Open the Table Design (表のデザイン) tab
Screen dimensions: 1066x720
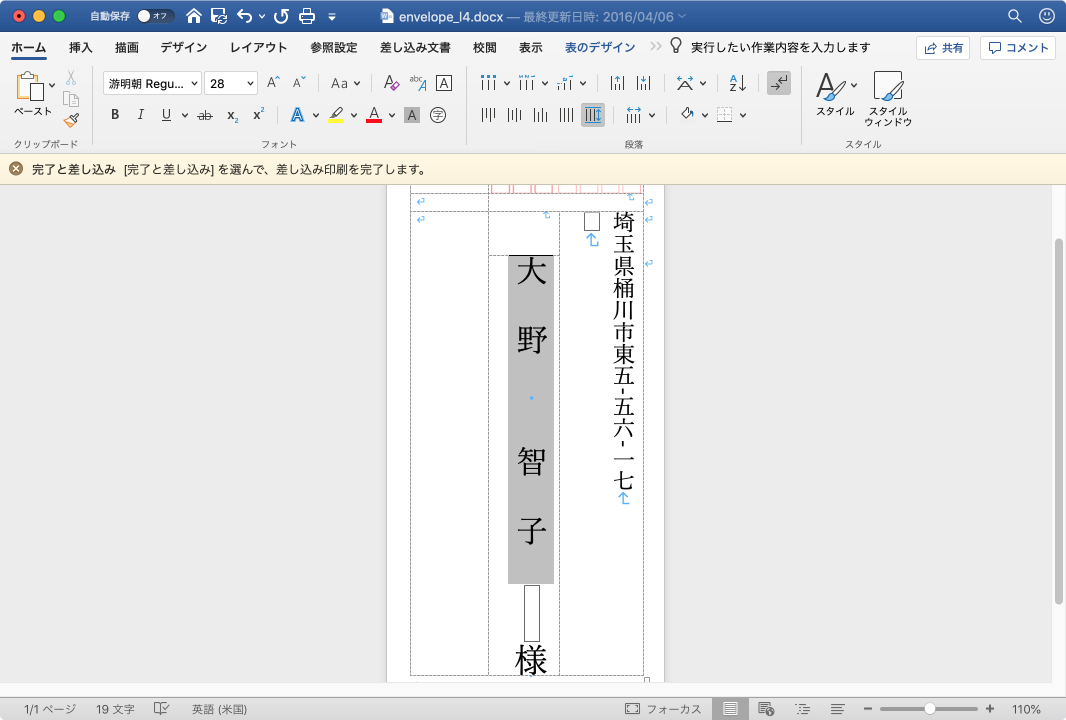click(600, 48)
